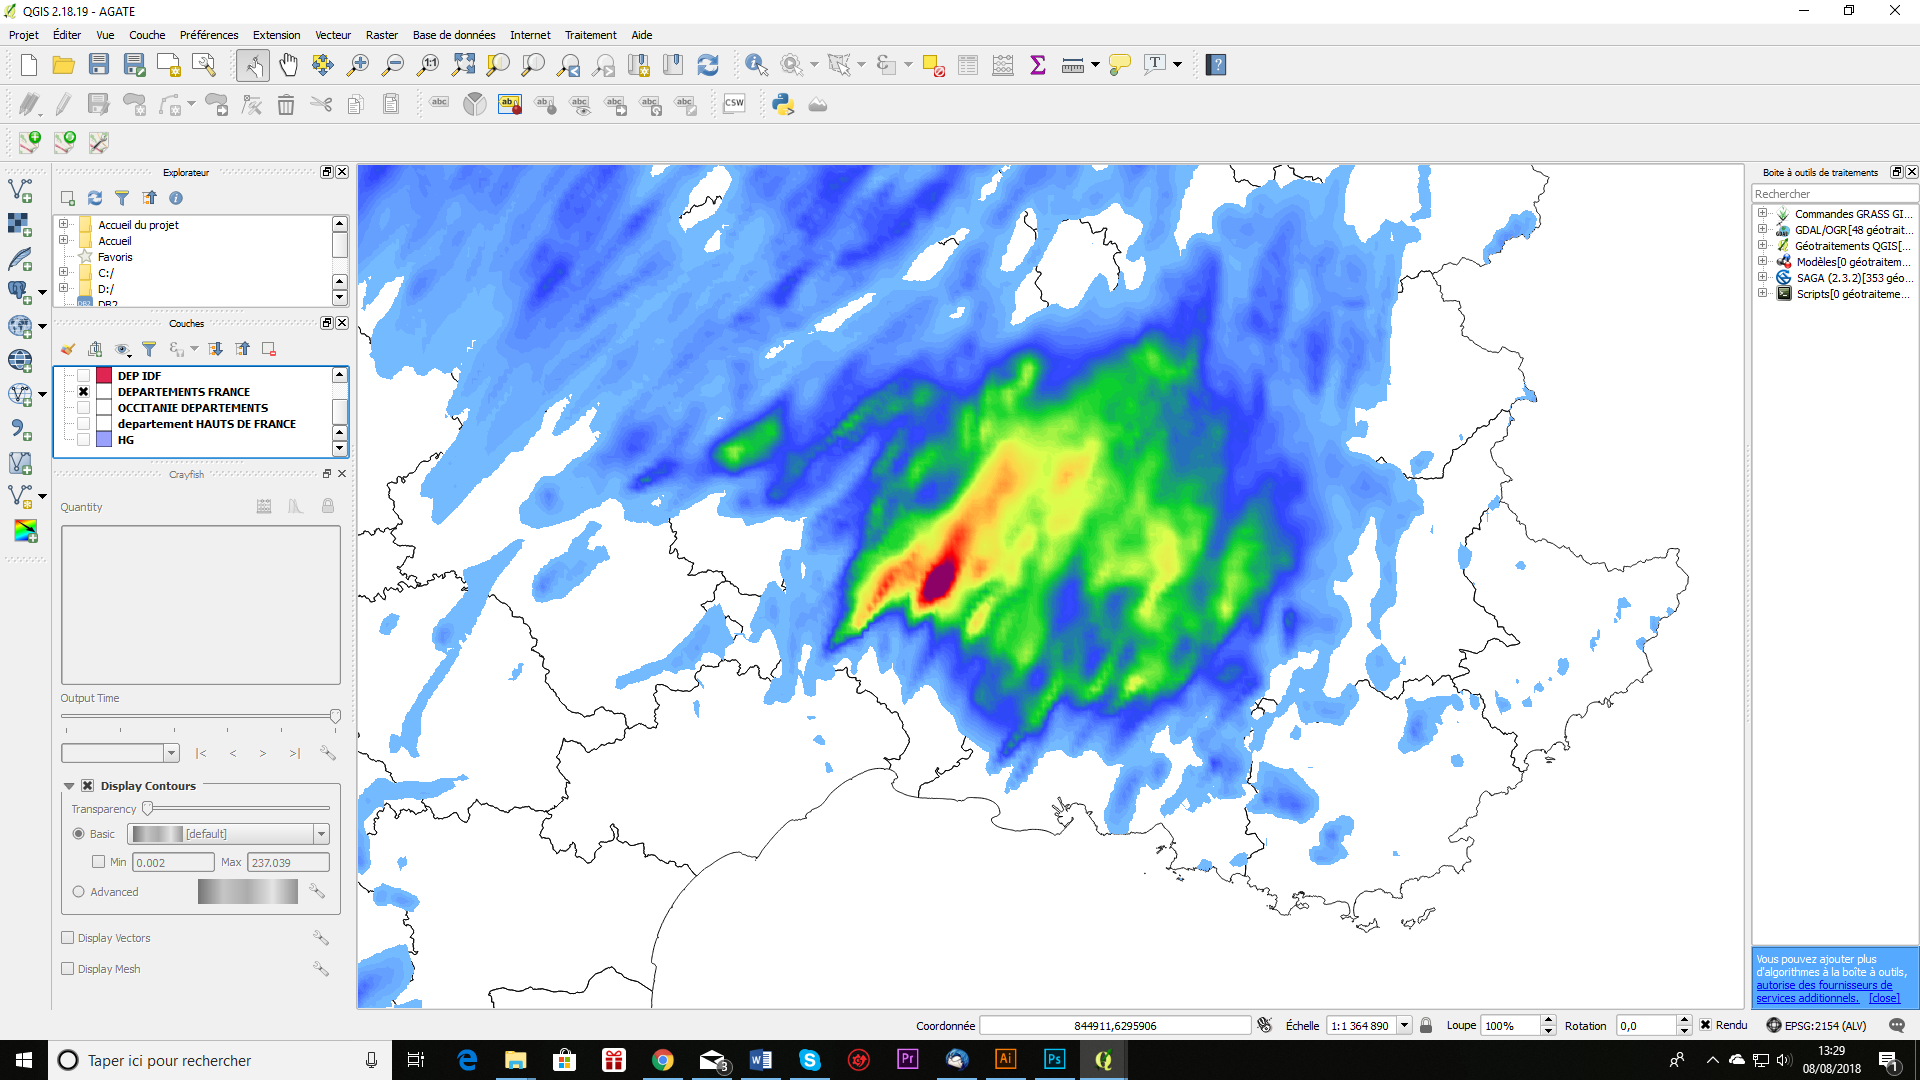Click the Refresh map icon
This screenshot has width=1920, height=1080.
pyautogui.click(x=708, y=65)
